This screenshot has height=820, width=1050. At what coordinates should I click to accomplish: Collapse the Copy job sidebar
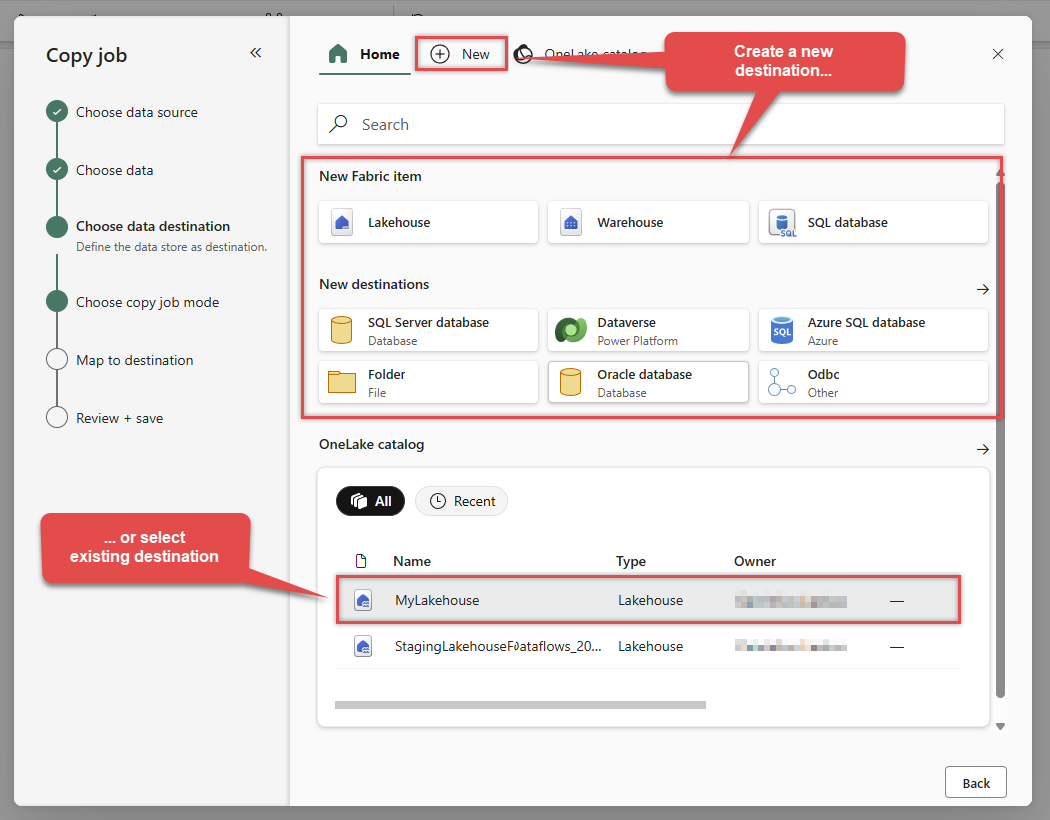pos(255,52)
